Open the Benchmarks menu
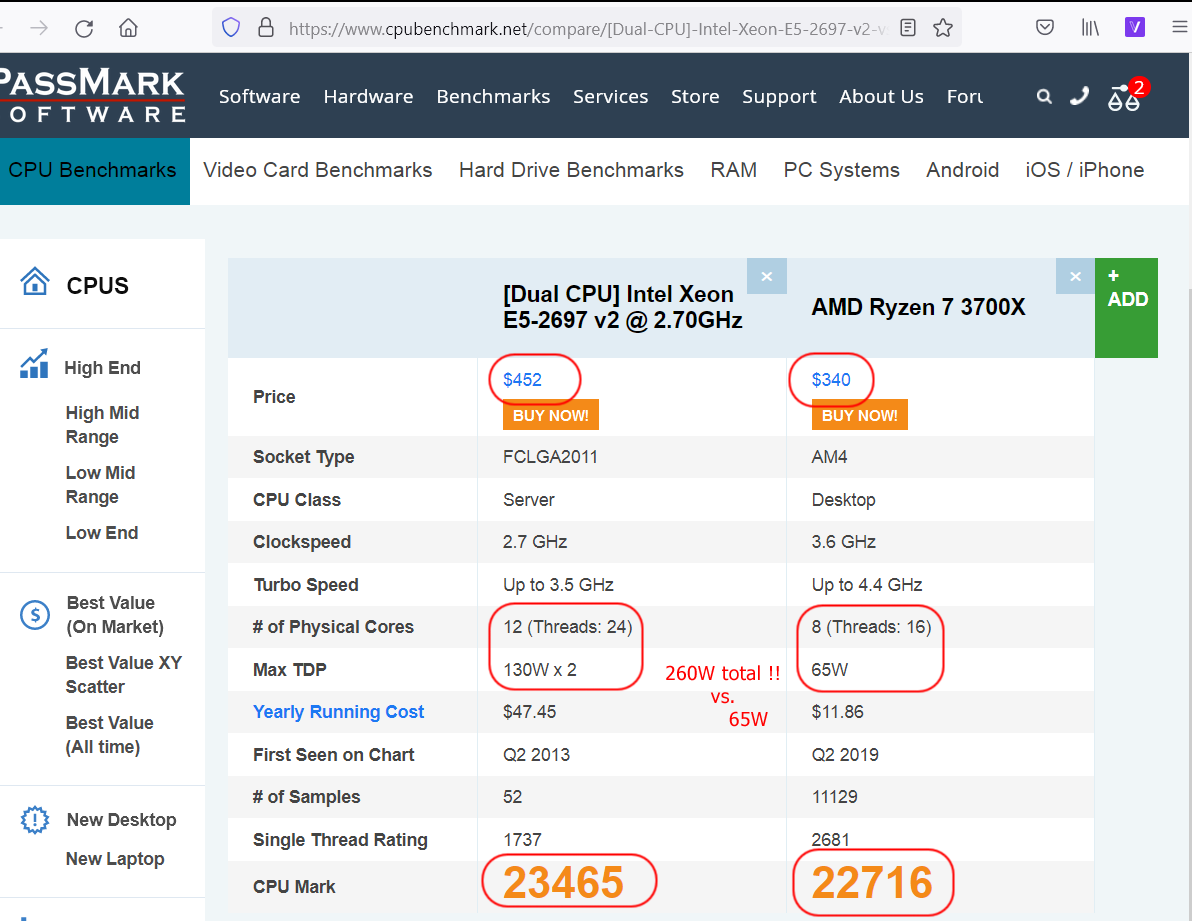The height and width of the screenshot is (921, 1192). pyautogui.click(x=493, y=97)
